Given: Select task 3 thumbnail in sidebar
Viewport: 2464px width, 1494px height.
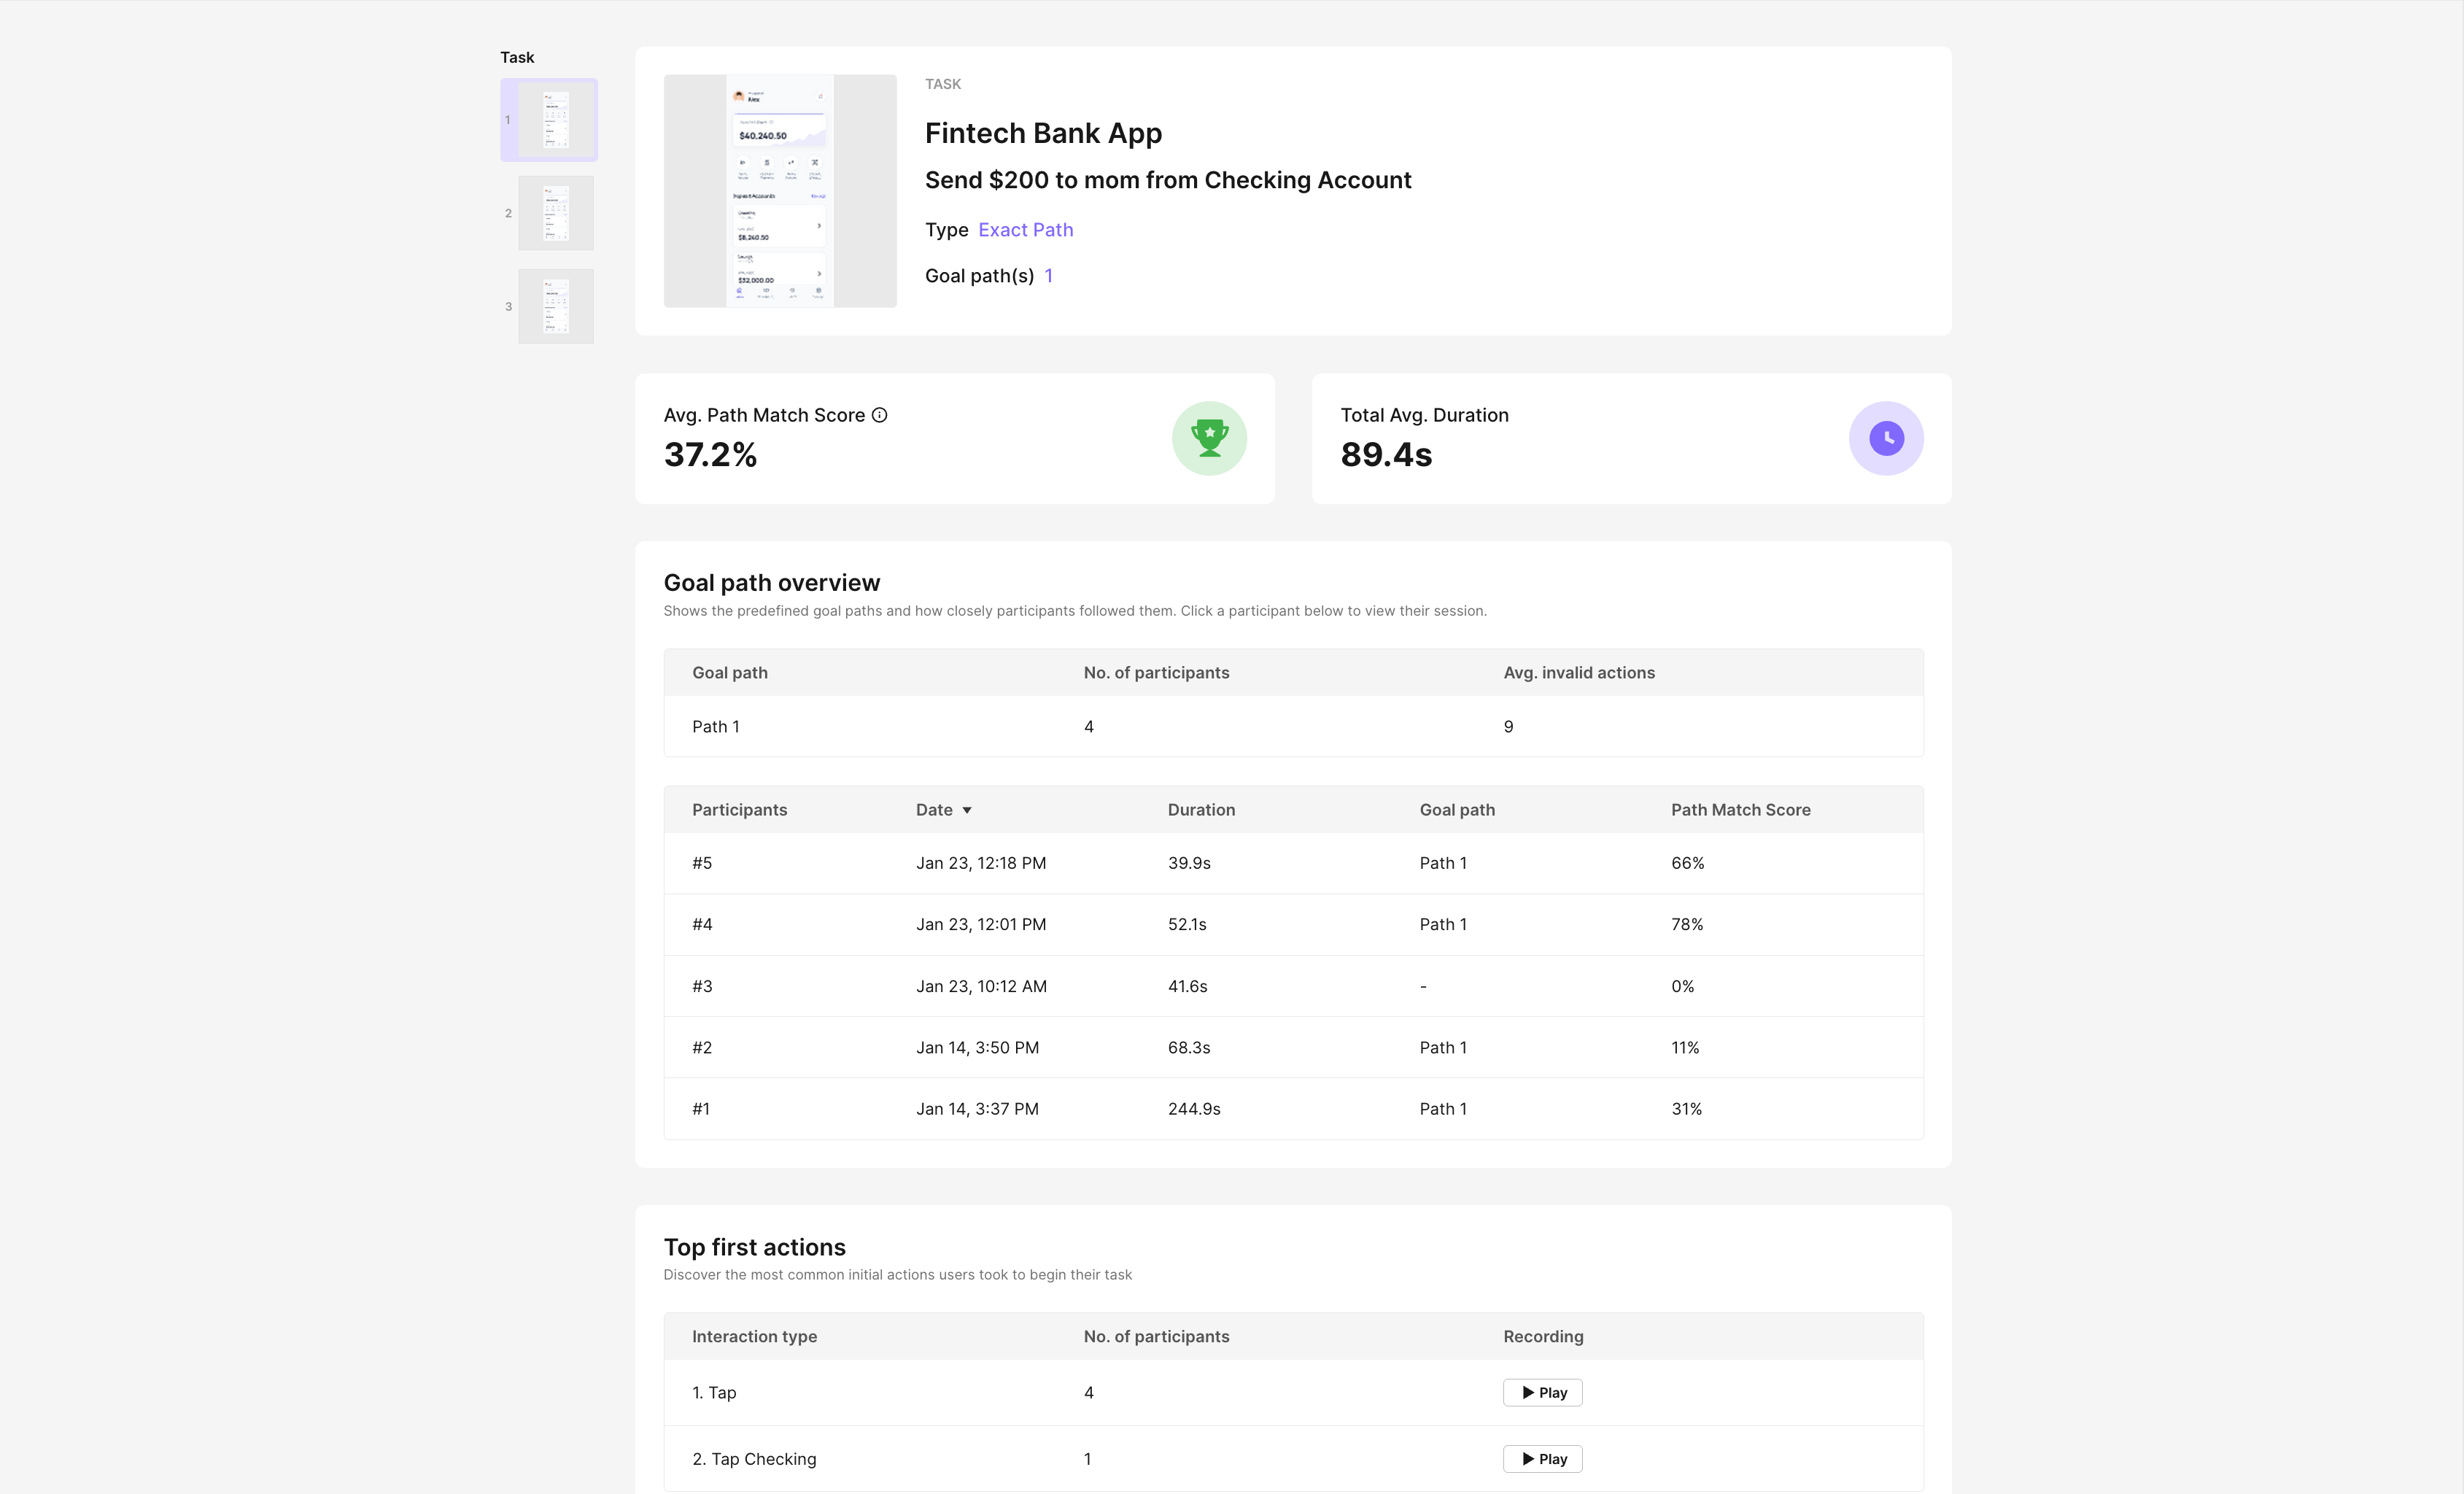Looking at the screenshot, I should coord(555,306).
